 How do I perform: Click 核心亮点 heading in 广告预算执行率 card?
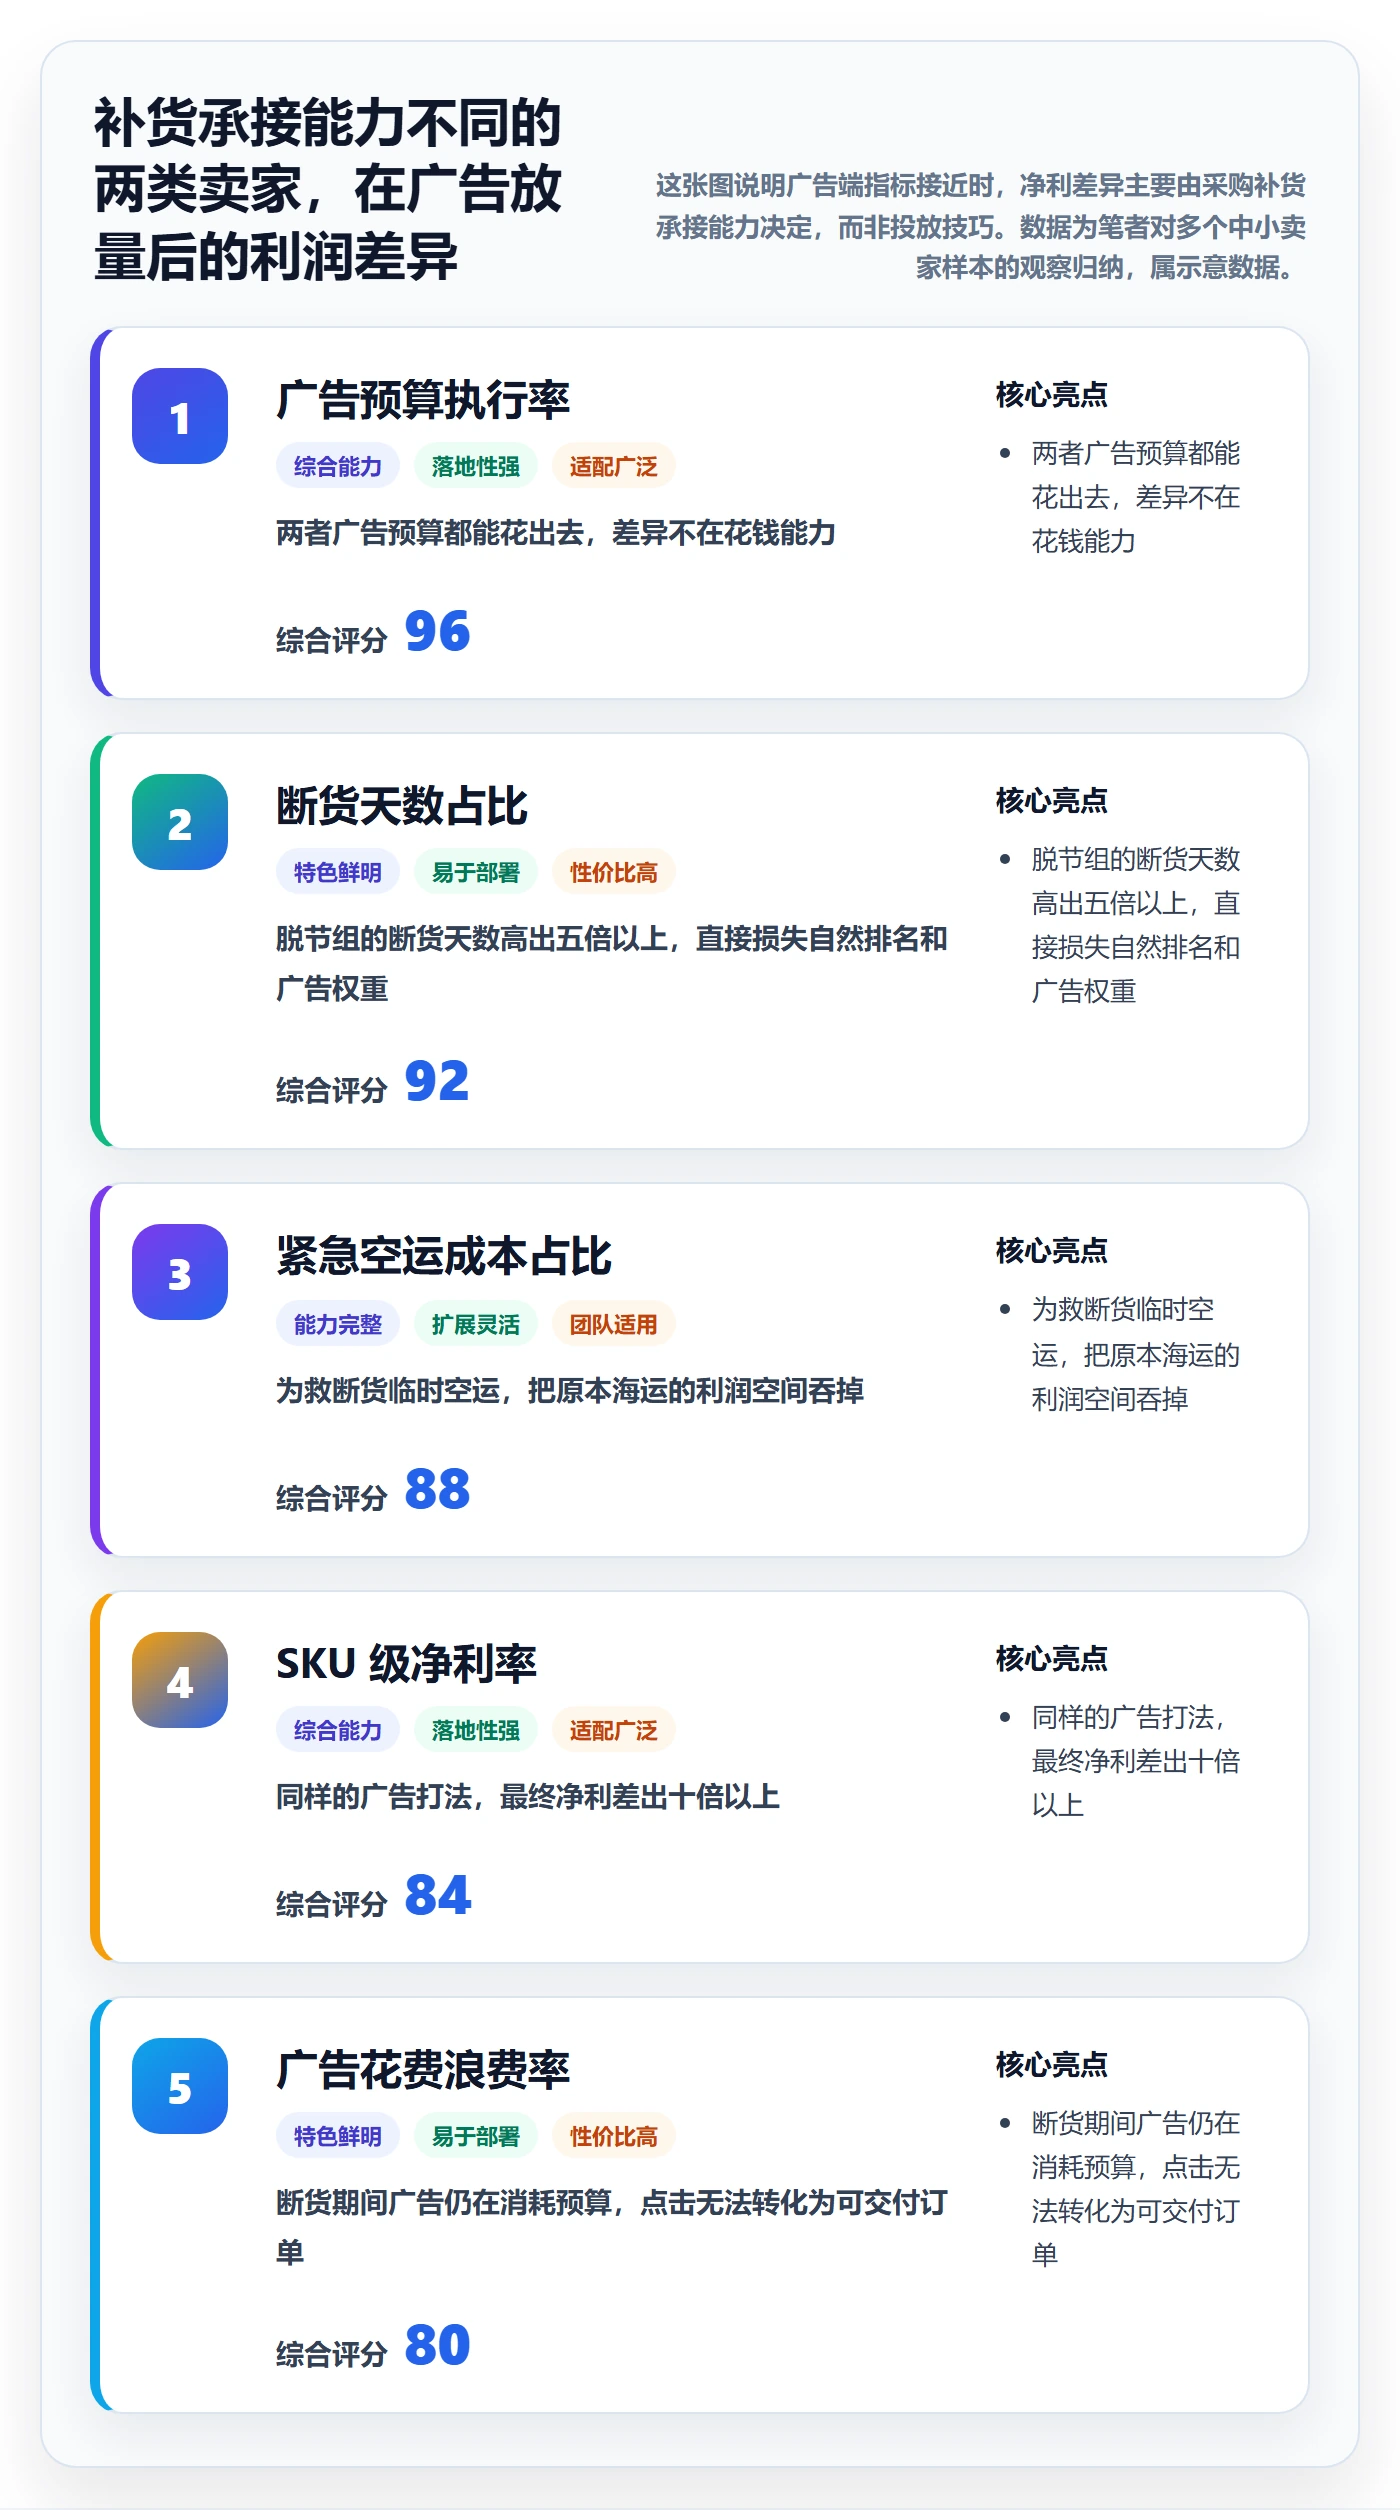1052,395
